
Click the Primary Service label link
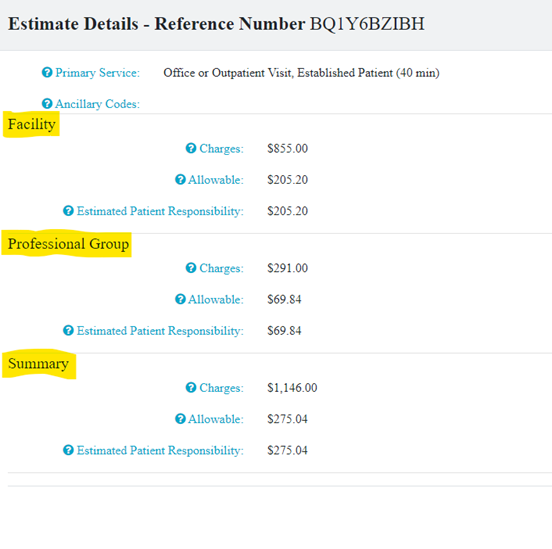point(98,73)
